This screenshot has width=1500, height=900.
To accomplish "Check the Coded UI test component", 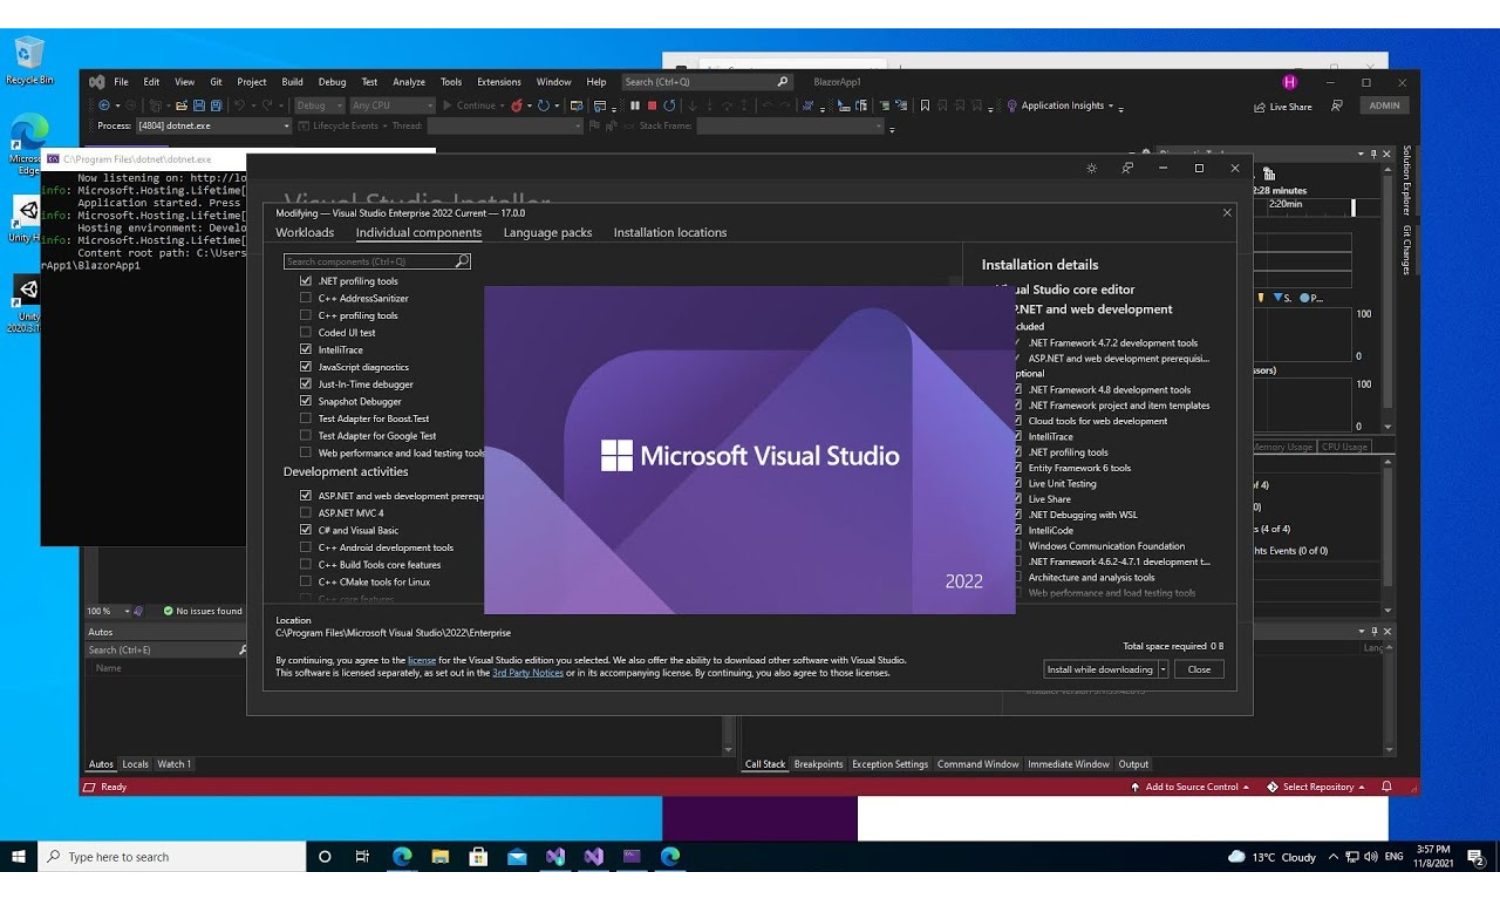I will click(306, 332).
